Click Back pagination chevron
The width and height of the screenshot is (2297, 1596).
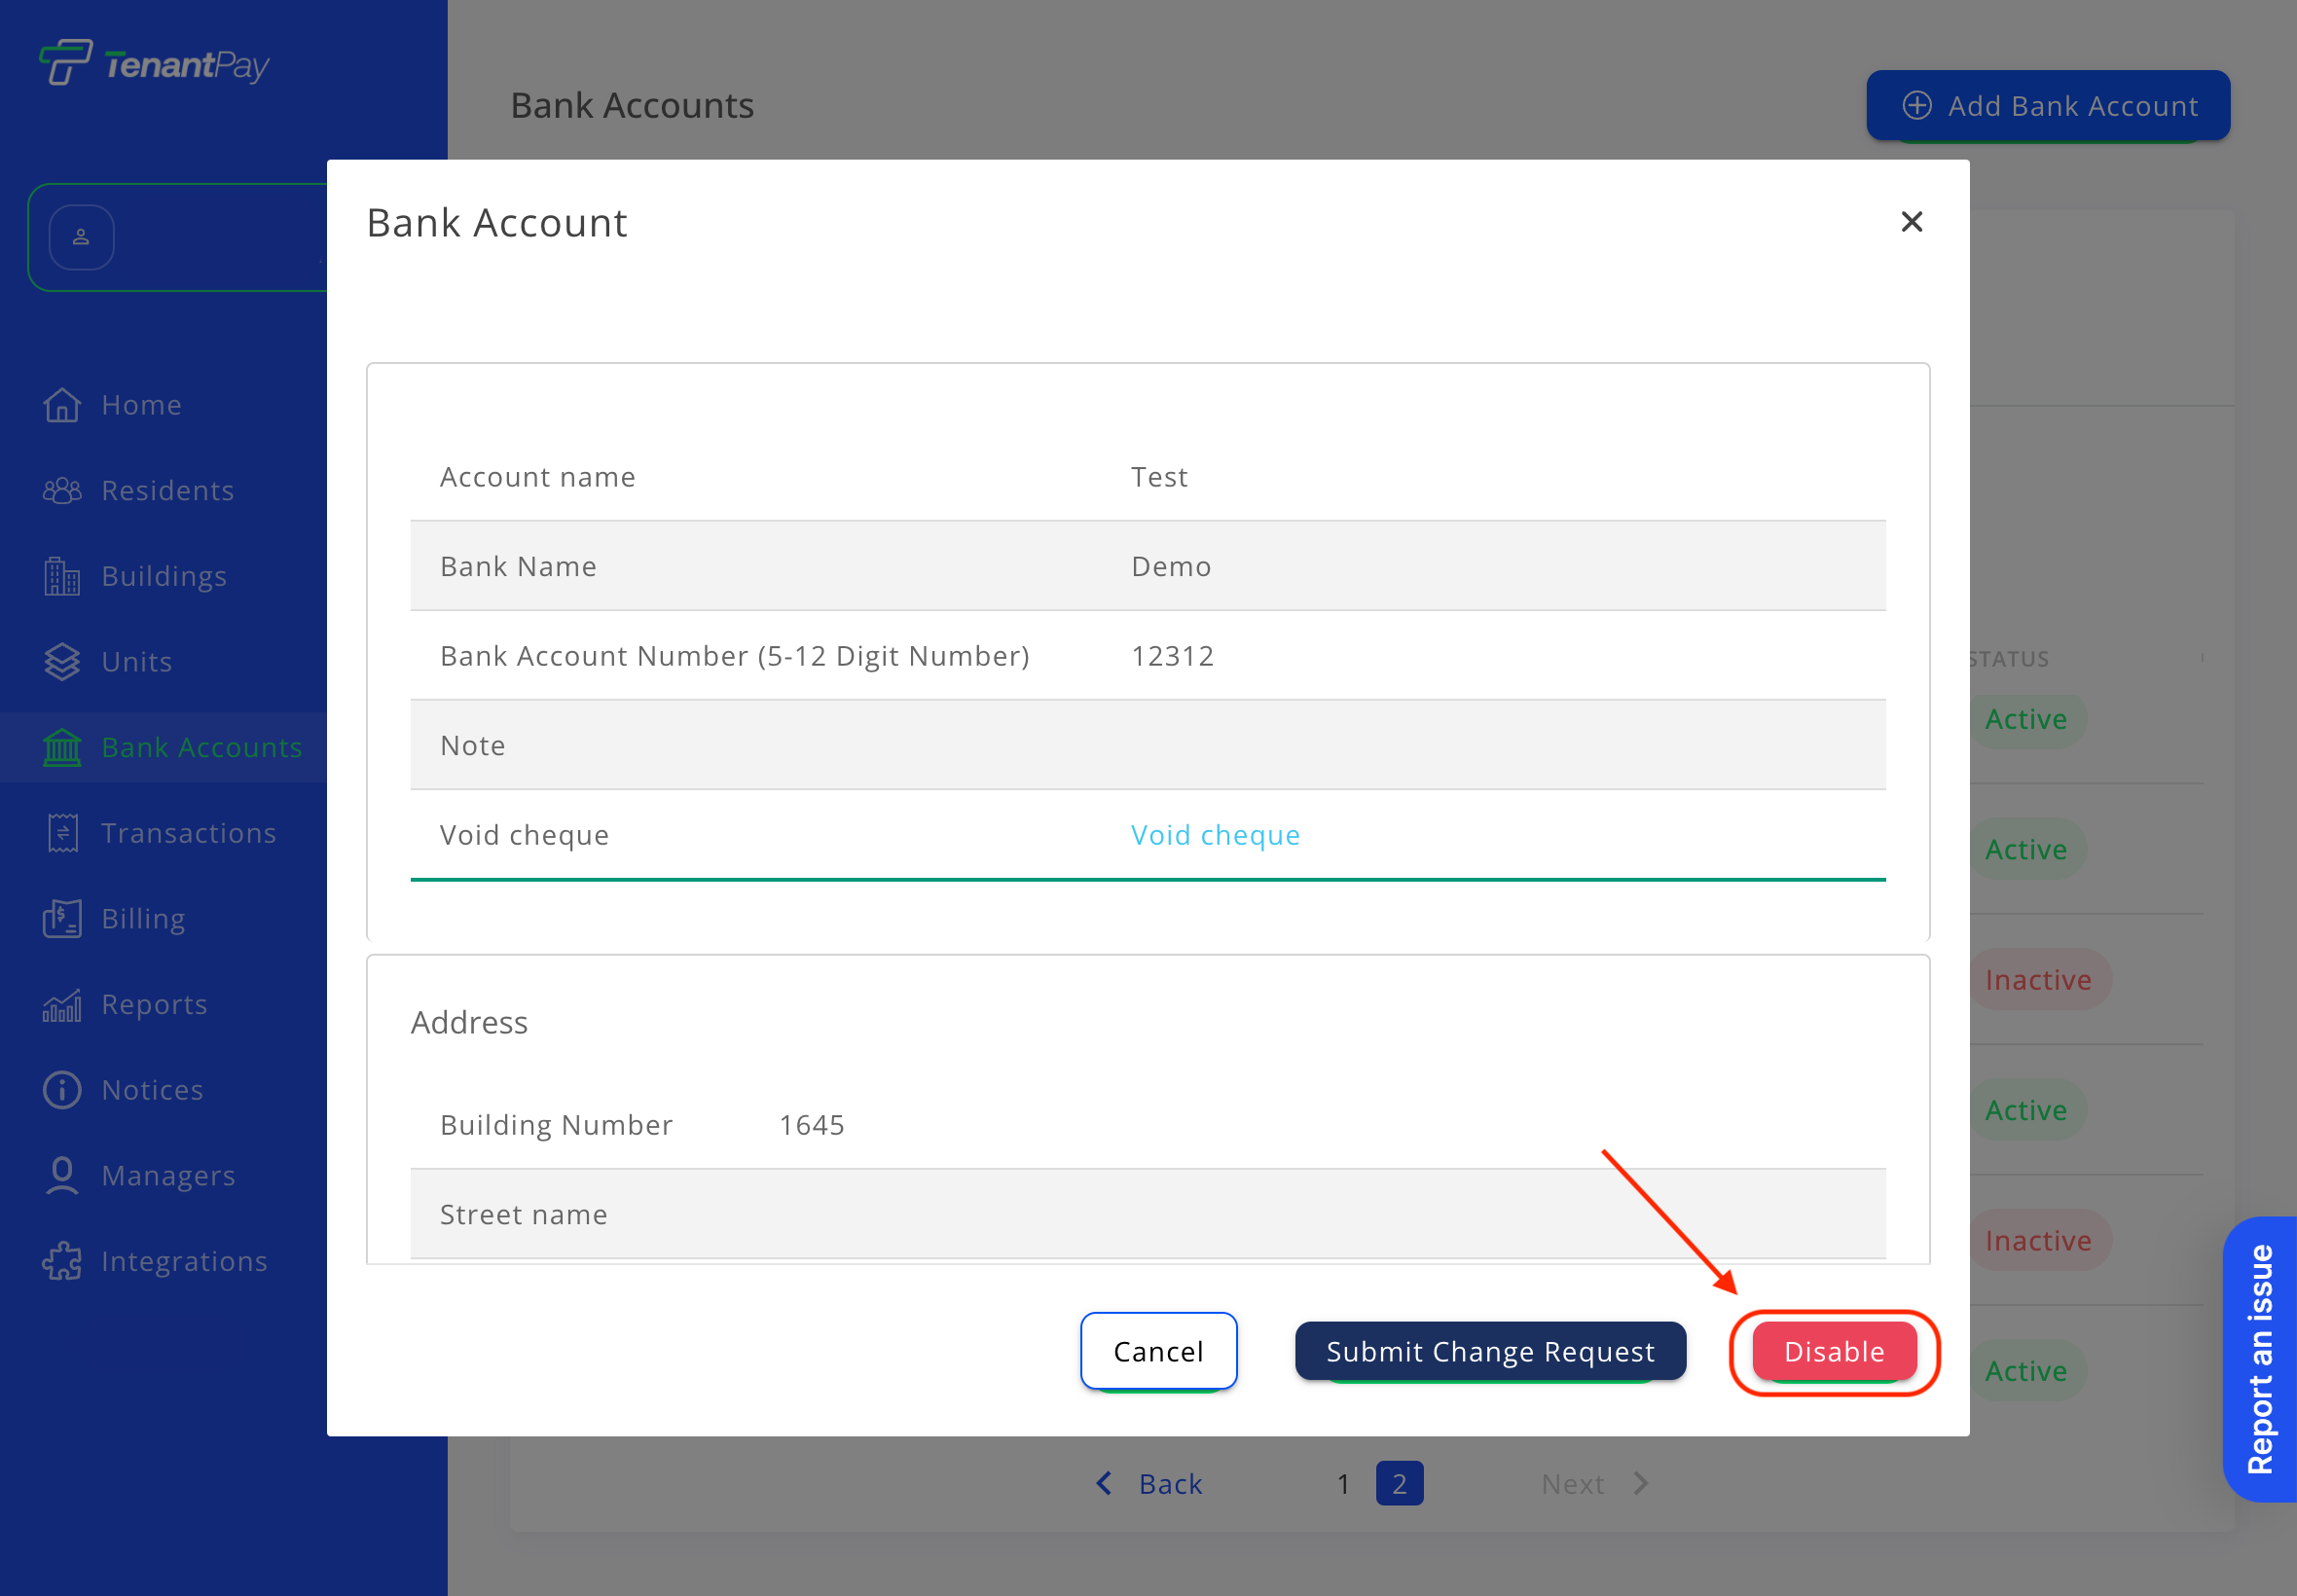[x=1104, y=1483]
